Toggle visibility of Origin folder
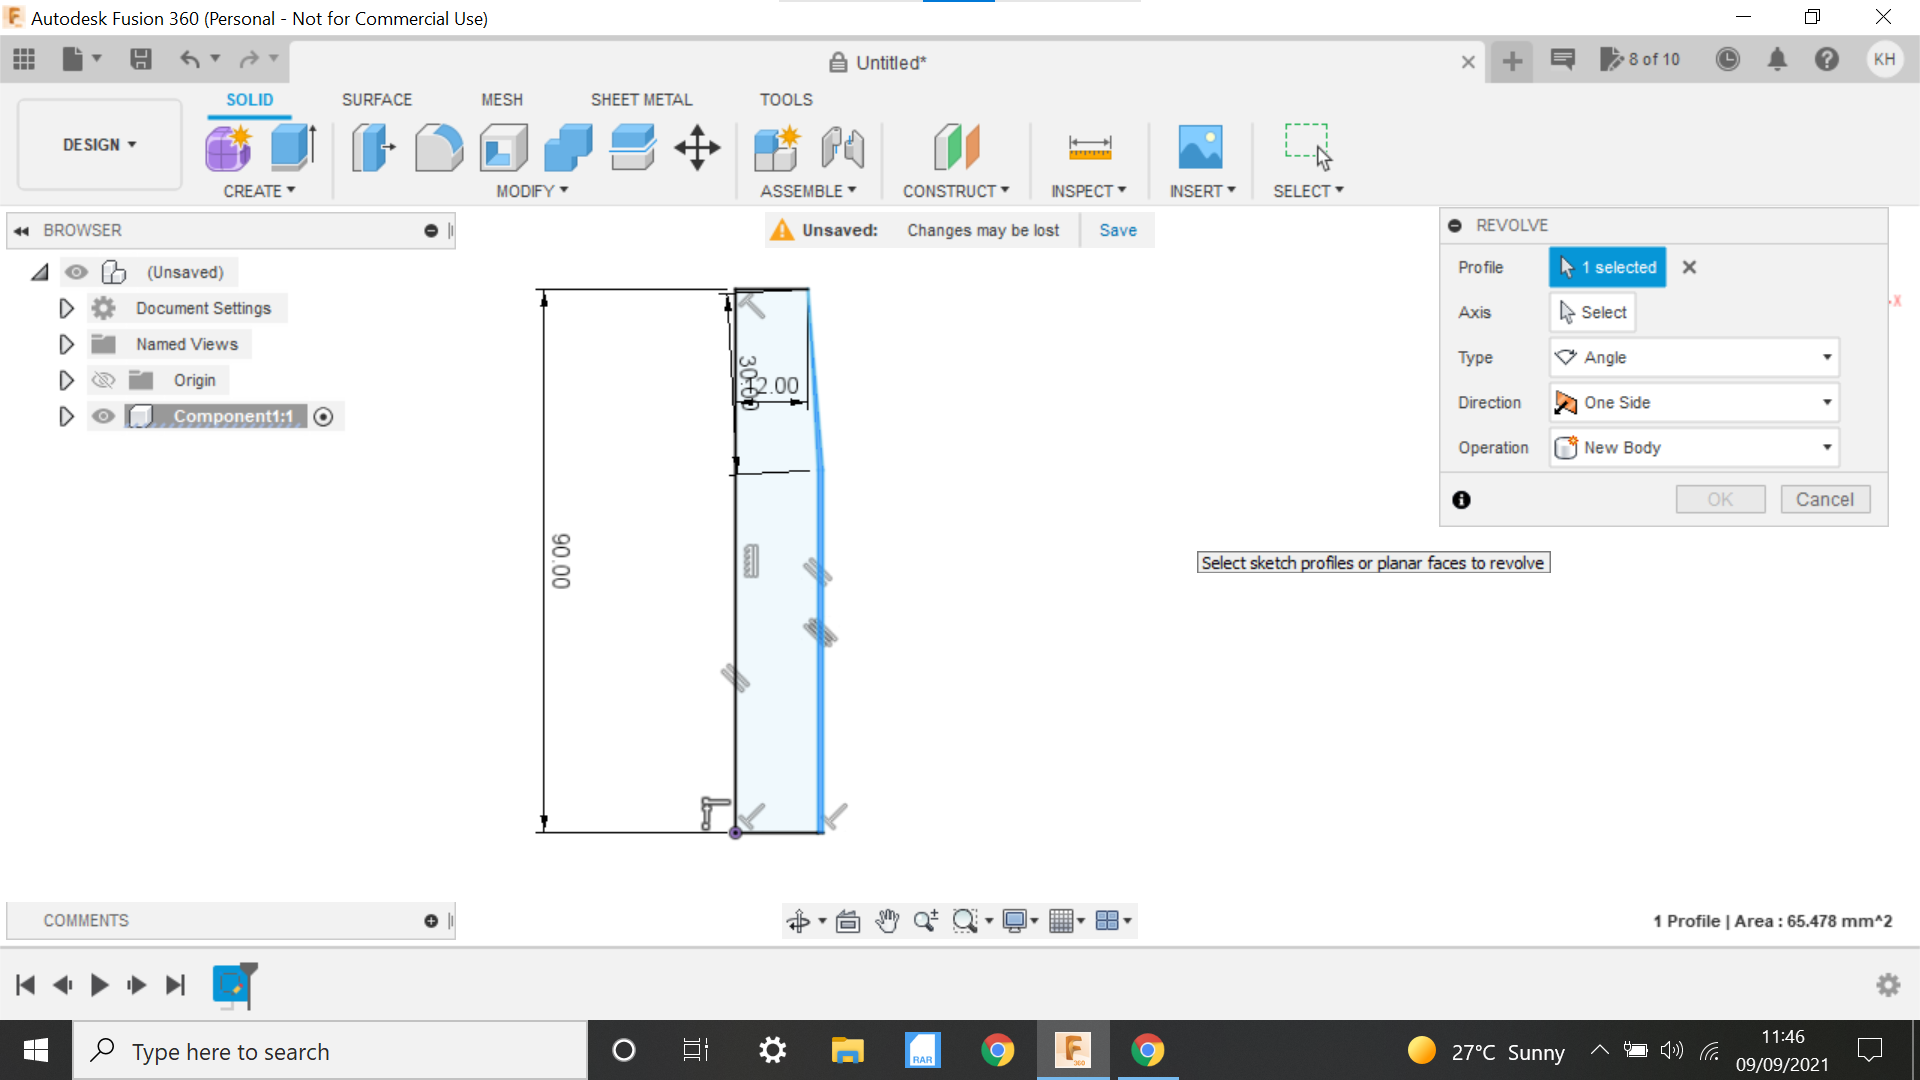The height and width of the screenshot is (1080, 1920). coord(104,380)
